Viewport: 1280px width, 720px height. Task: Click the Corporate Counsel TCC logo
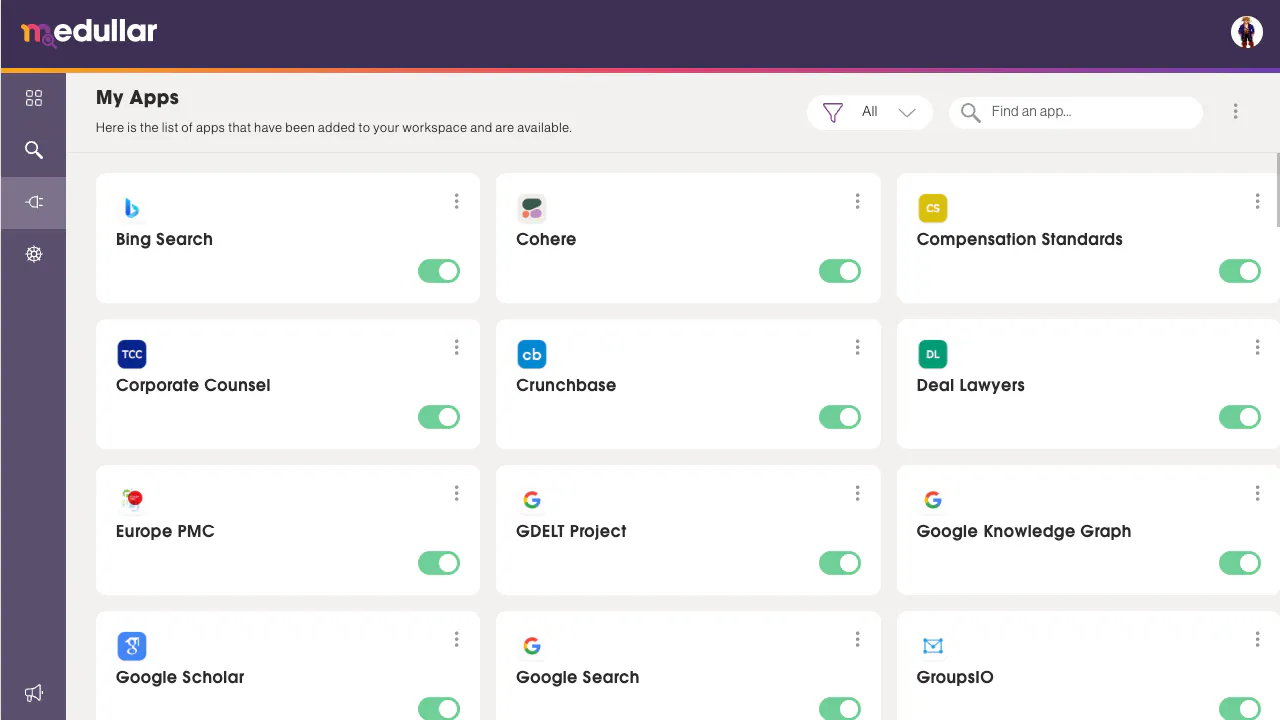132,354
